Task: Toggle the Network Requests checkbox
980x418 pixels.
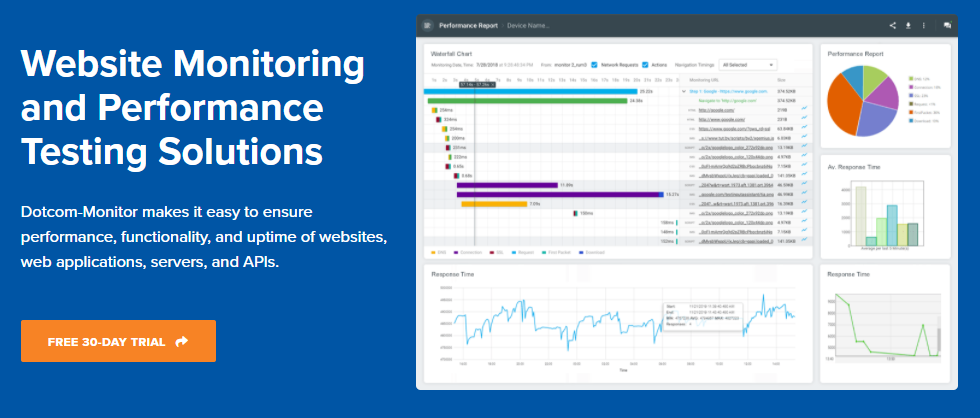Action: coord(594,64)
